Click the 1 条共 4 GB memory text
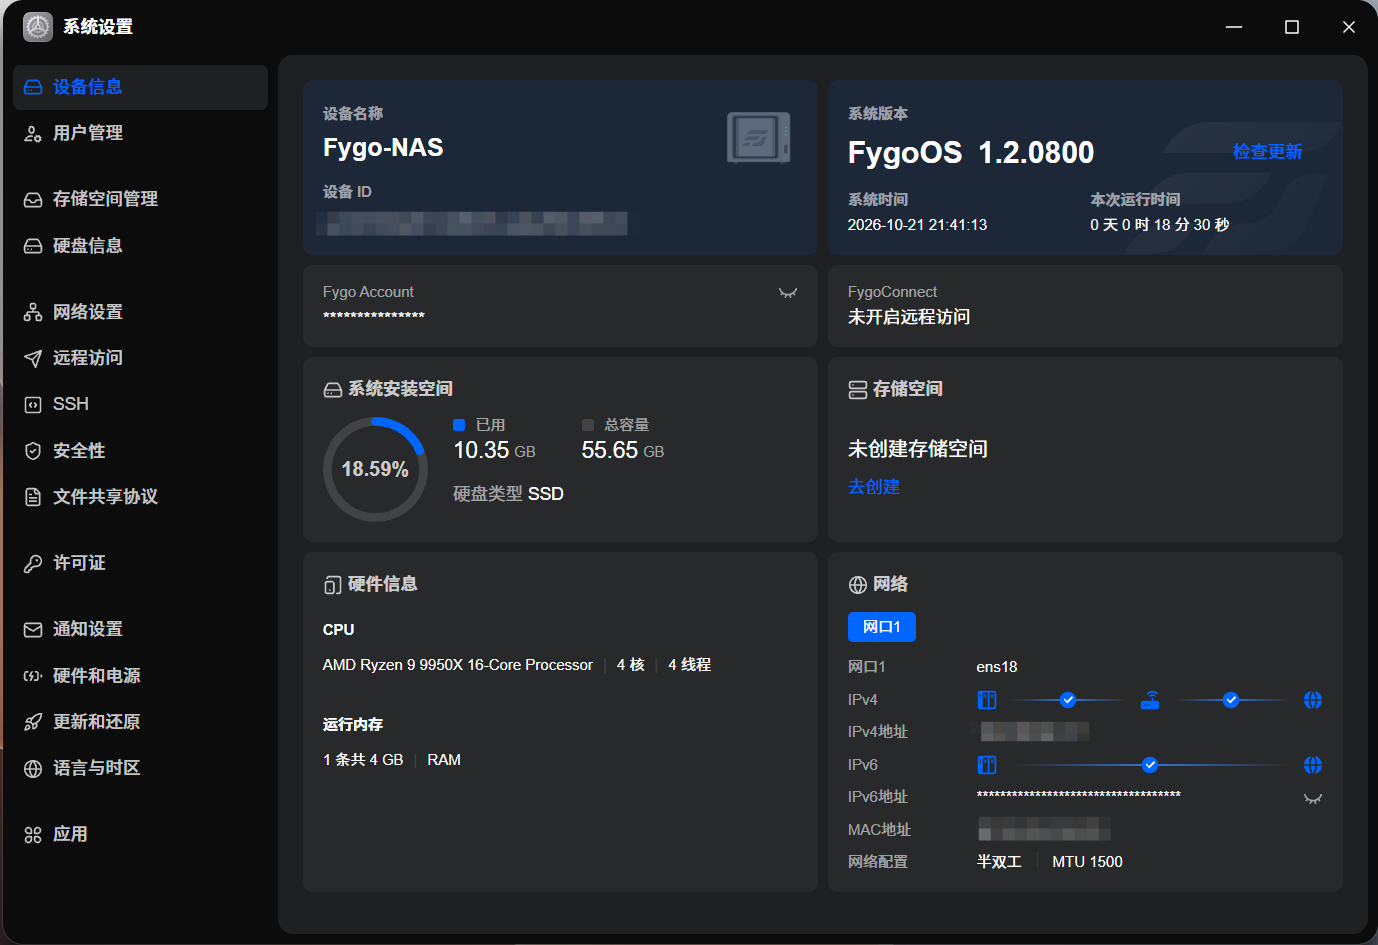The width and height of the screenshot is (1378, 945). 363,760
